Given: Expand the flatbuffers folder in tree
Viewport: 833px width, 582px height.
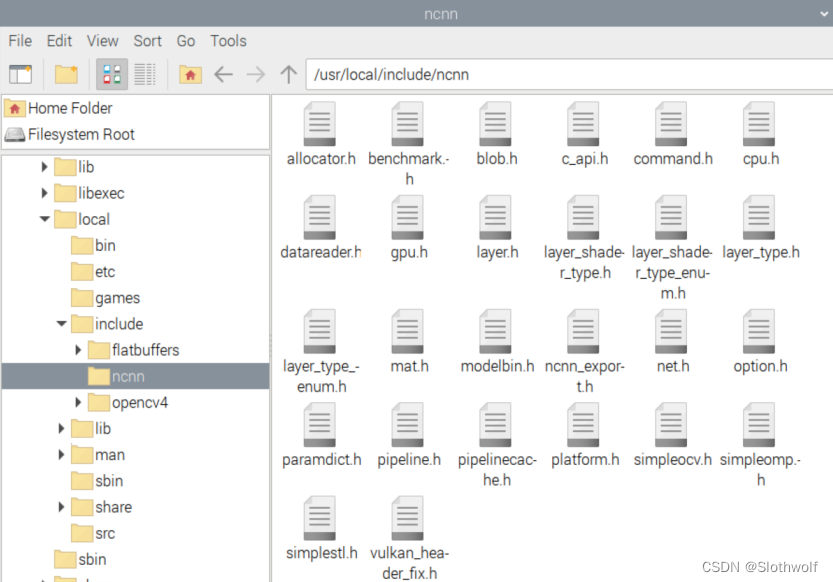Looking at the screenshot, I should click(x=78, y=349).
